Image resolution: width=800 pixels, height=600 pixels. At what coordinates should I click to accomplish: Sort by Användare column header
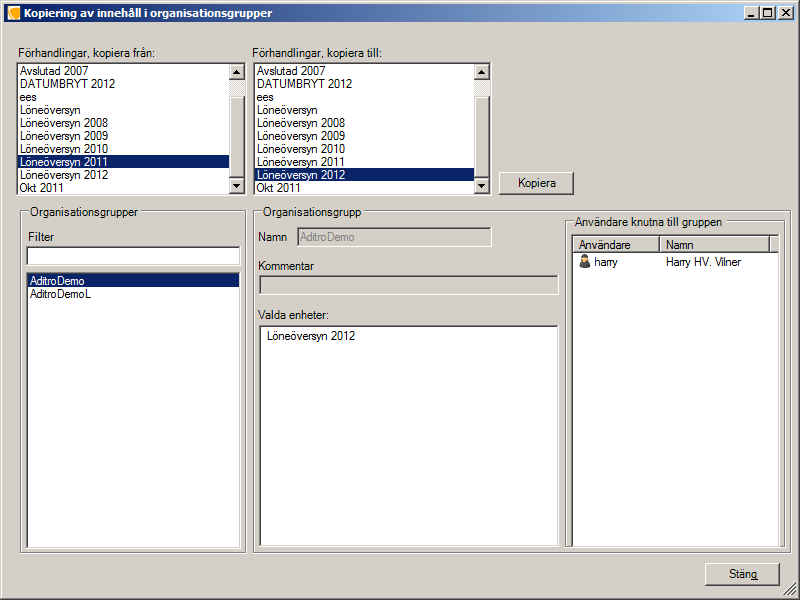tap(616, 245)
